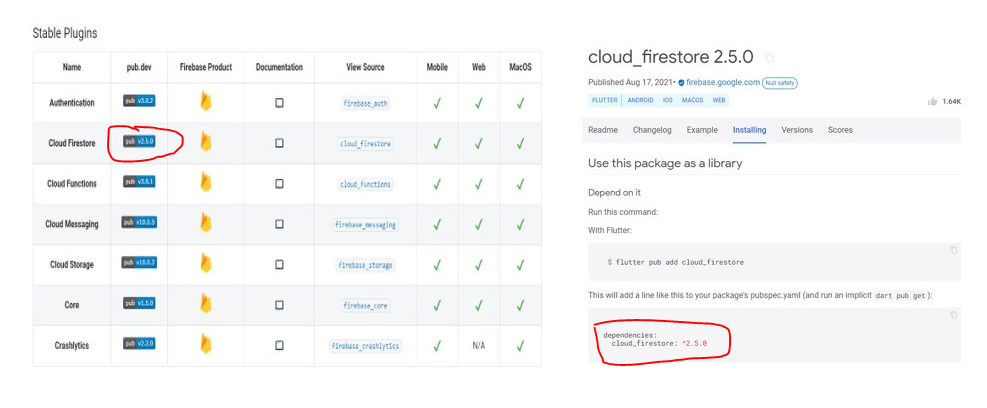Click the 'Stable Plugins' heading
Viewport: 987px width, 408px height.
65,33
